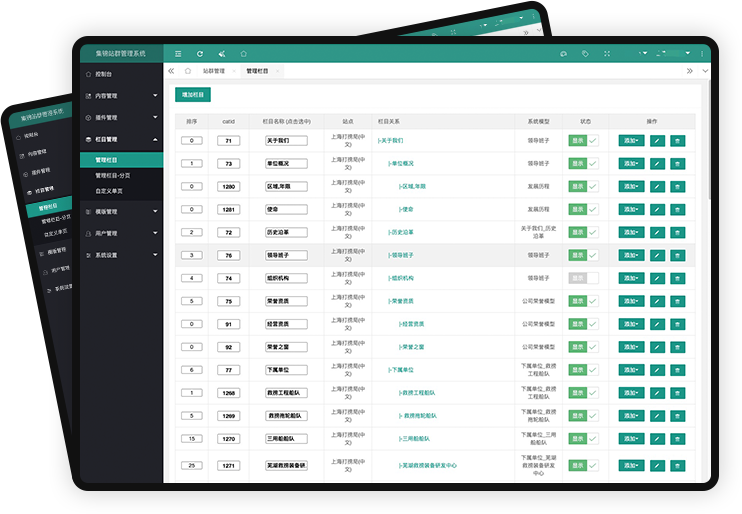Click the refresh icon in top bar

pyautogui.click(x=200, y=53)
